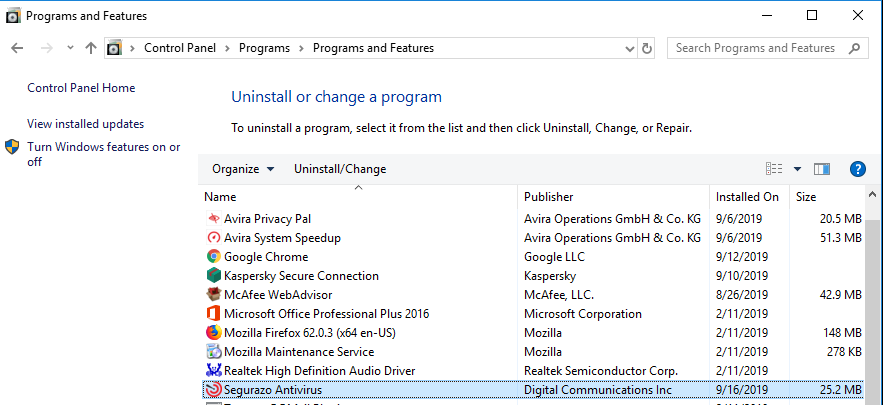Viewport: 883px width, 405px height.
Task: Click the 8/26/2019 install date
Action: point(742,295)
